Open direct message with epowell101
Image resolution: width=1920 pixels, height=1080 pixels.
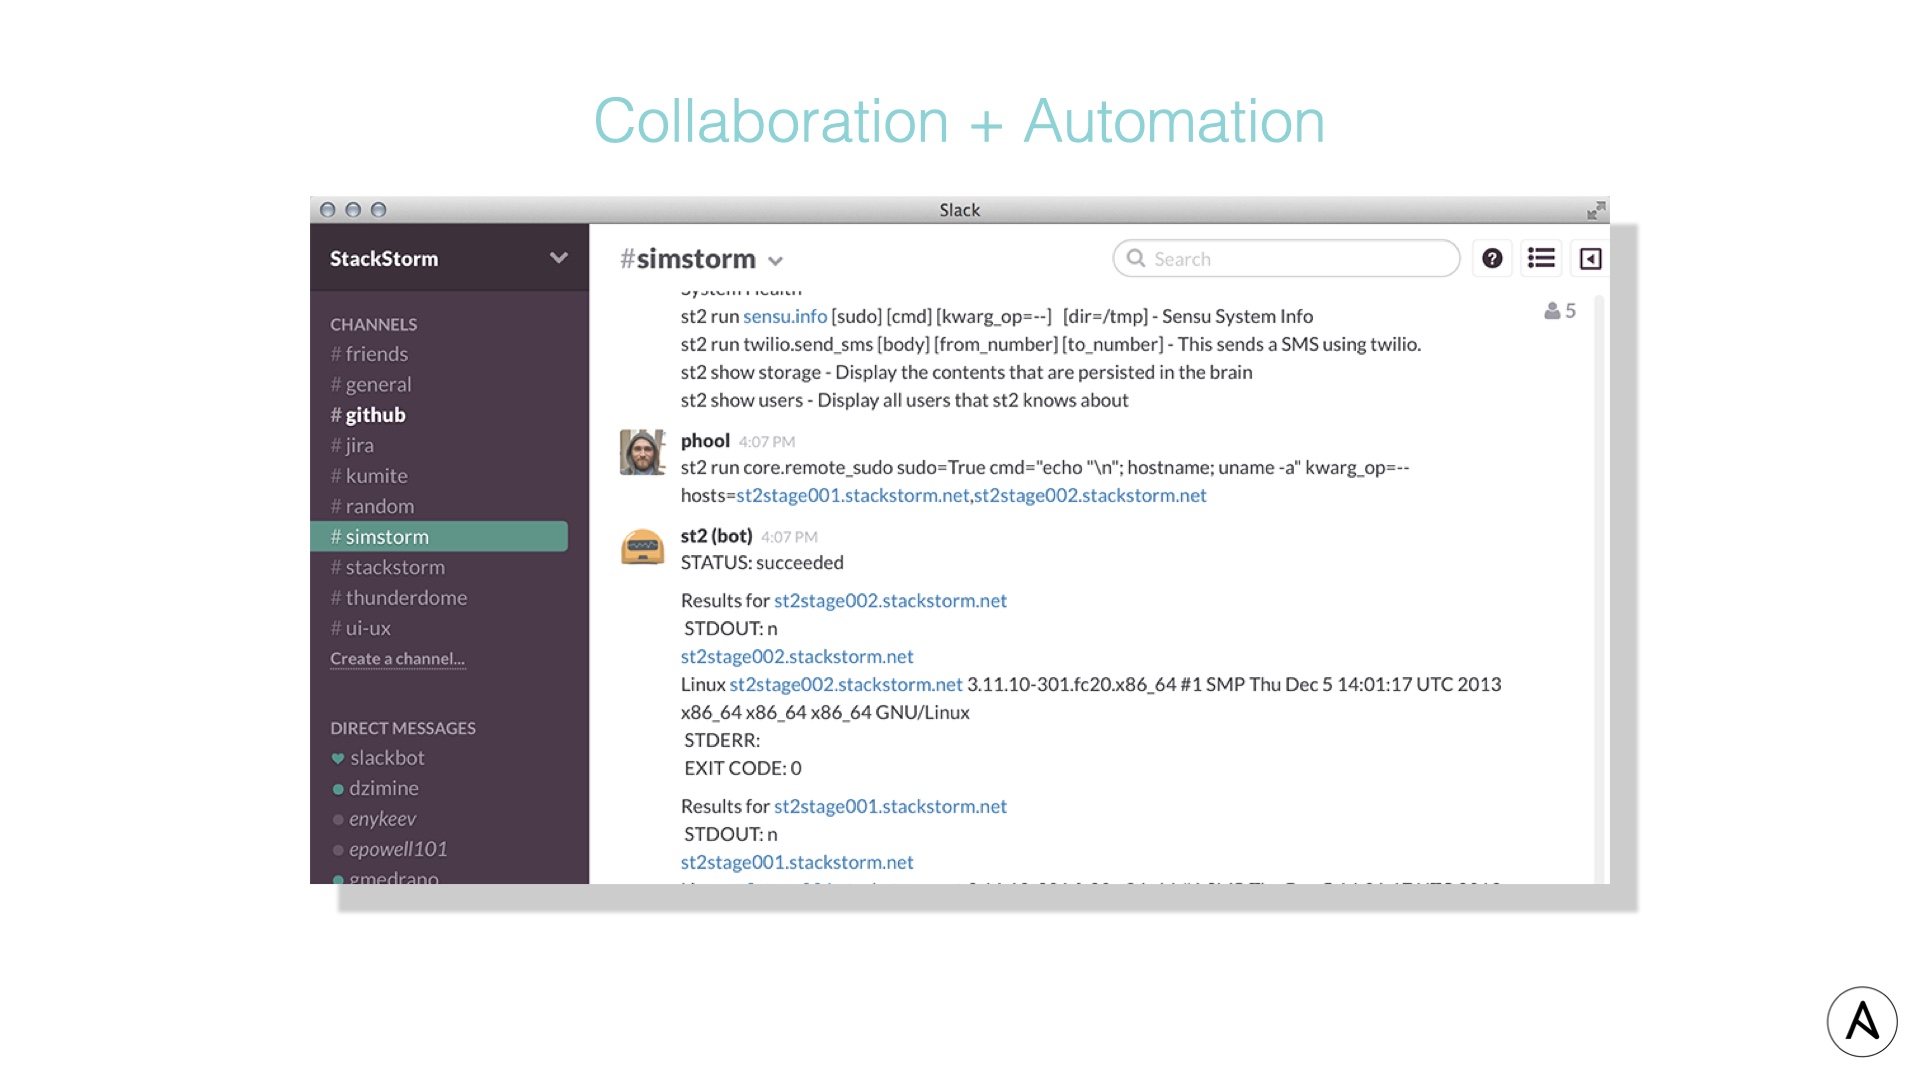(x=390, y=849)
